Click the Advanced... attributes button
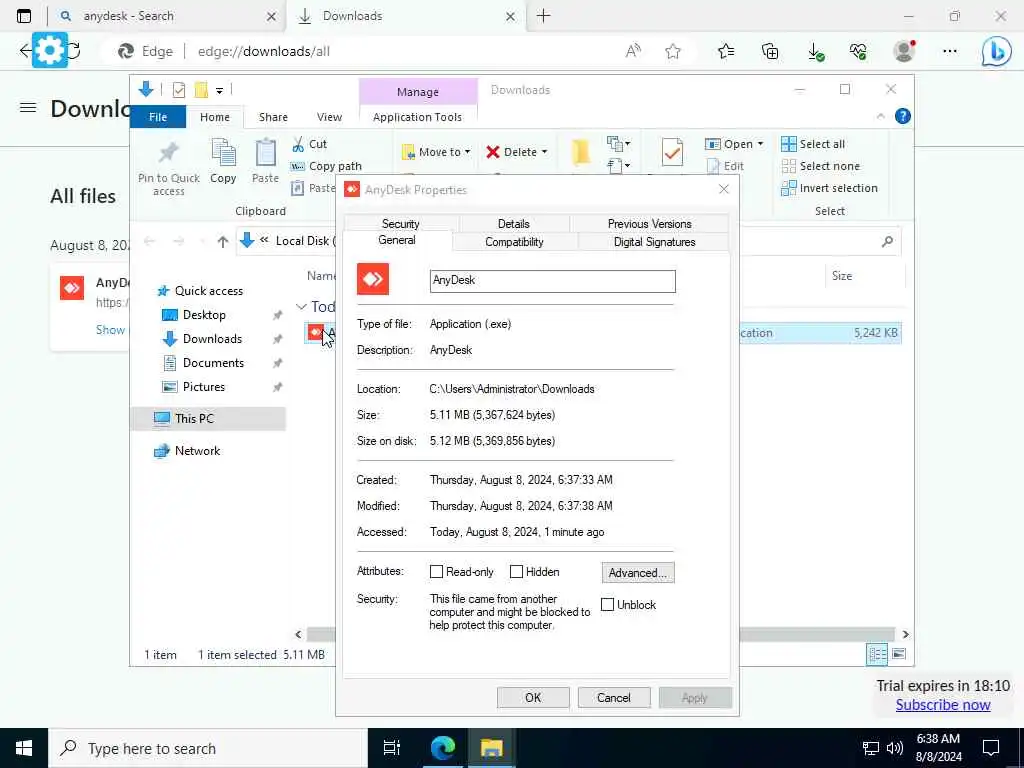Screen dimensions: 1024x768 pos(638,573)
